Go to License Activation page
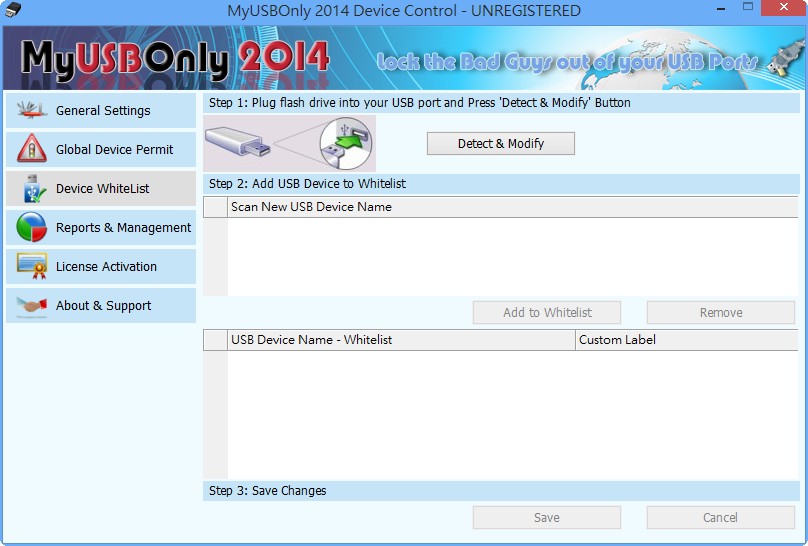Screen dimensions: 808x546 (101, 266)
